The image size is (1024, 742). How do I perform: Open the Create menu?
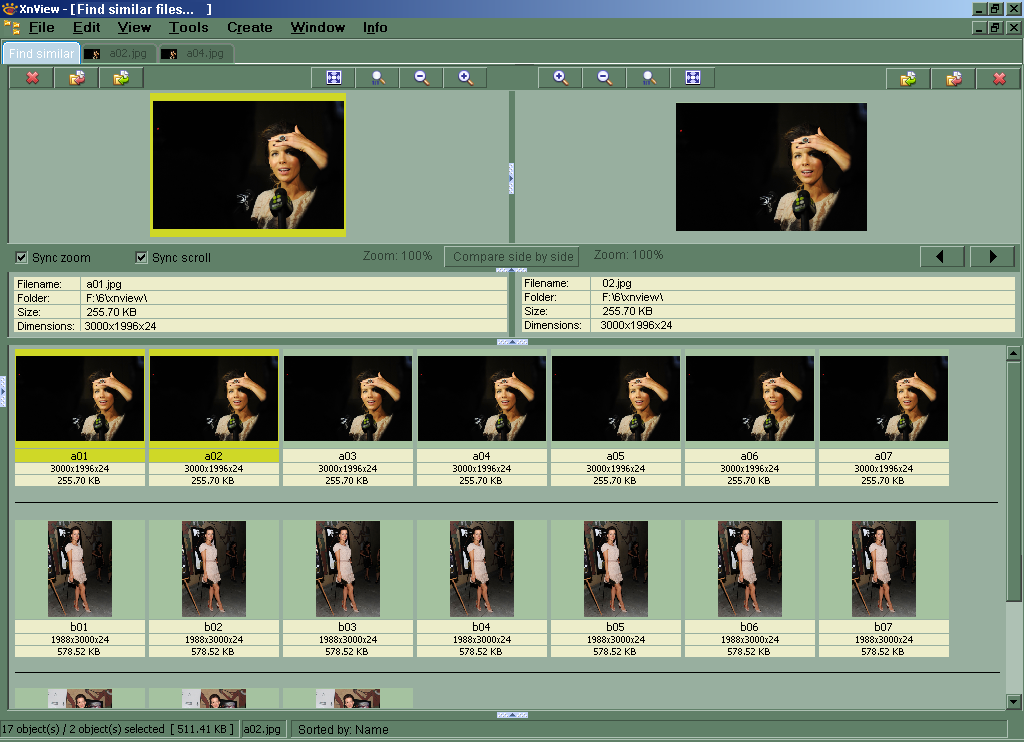(249, 27)
